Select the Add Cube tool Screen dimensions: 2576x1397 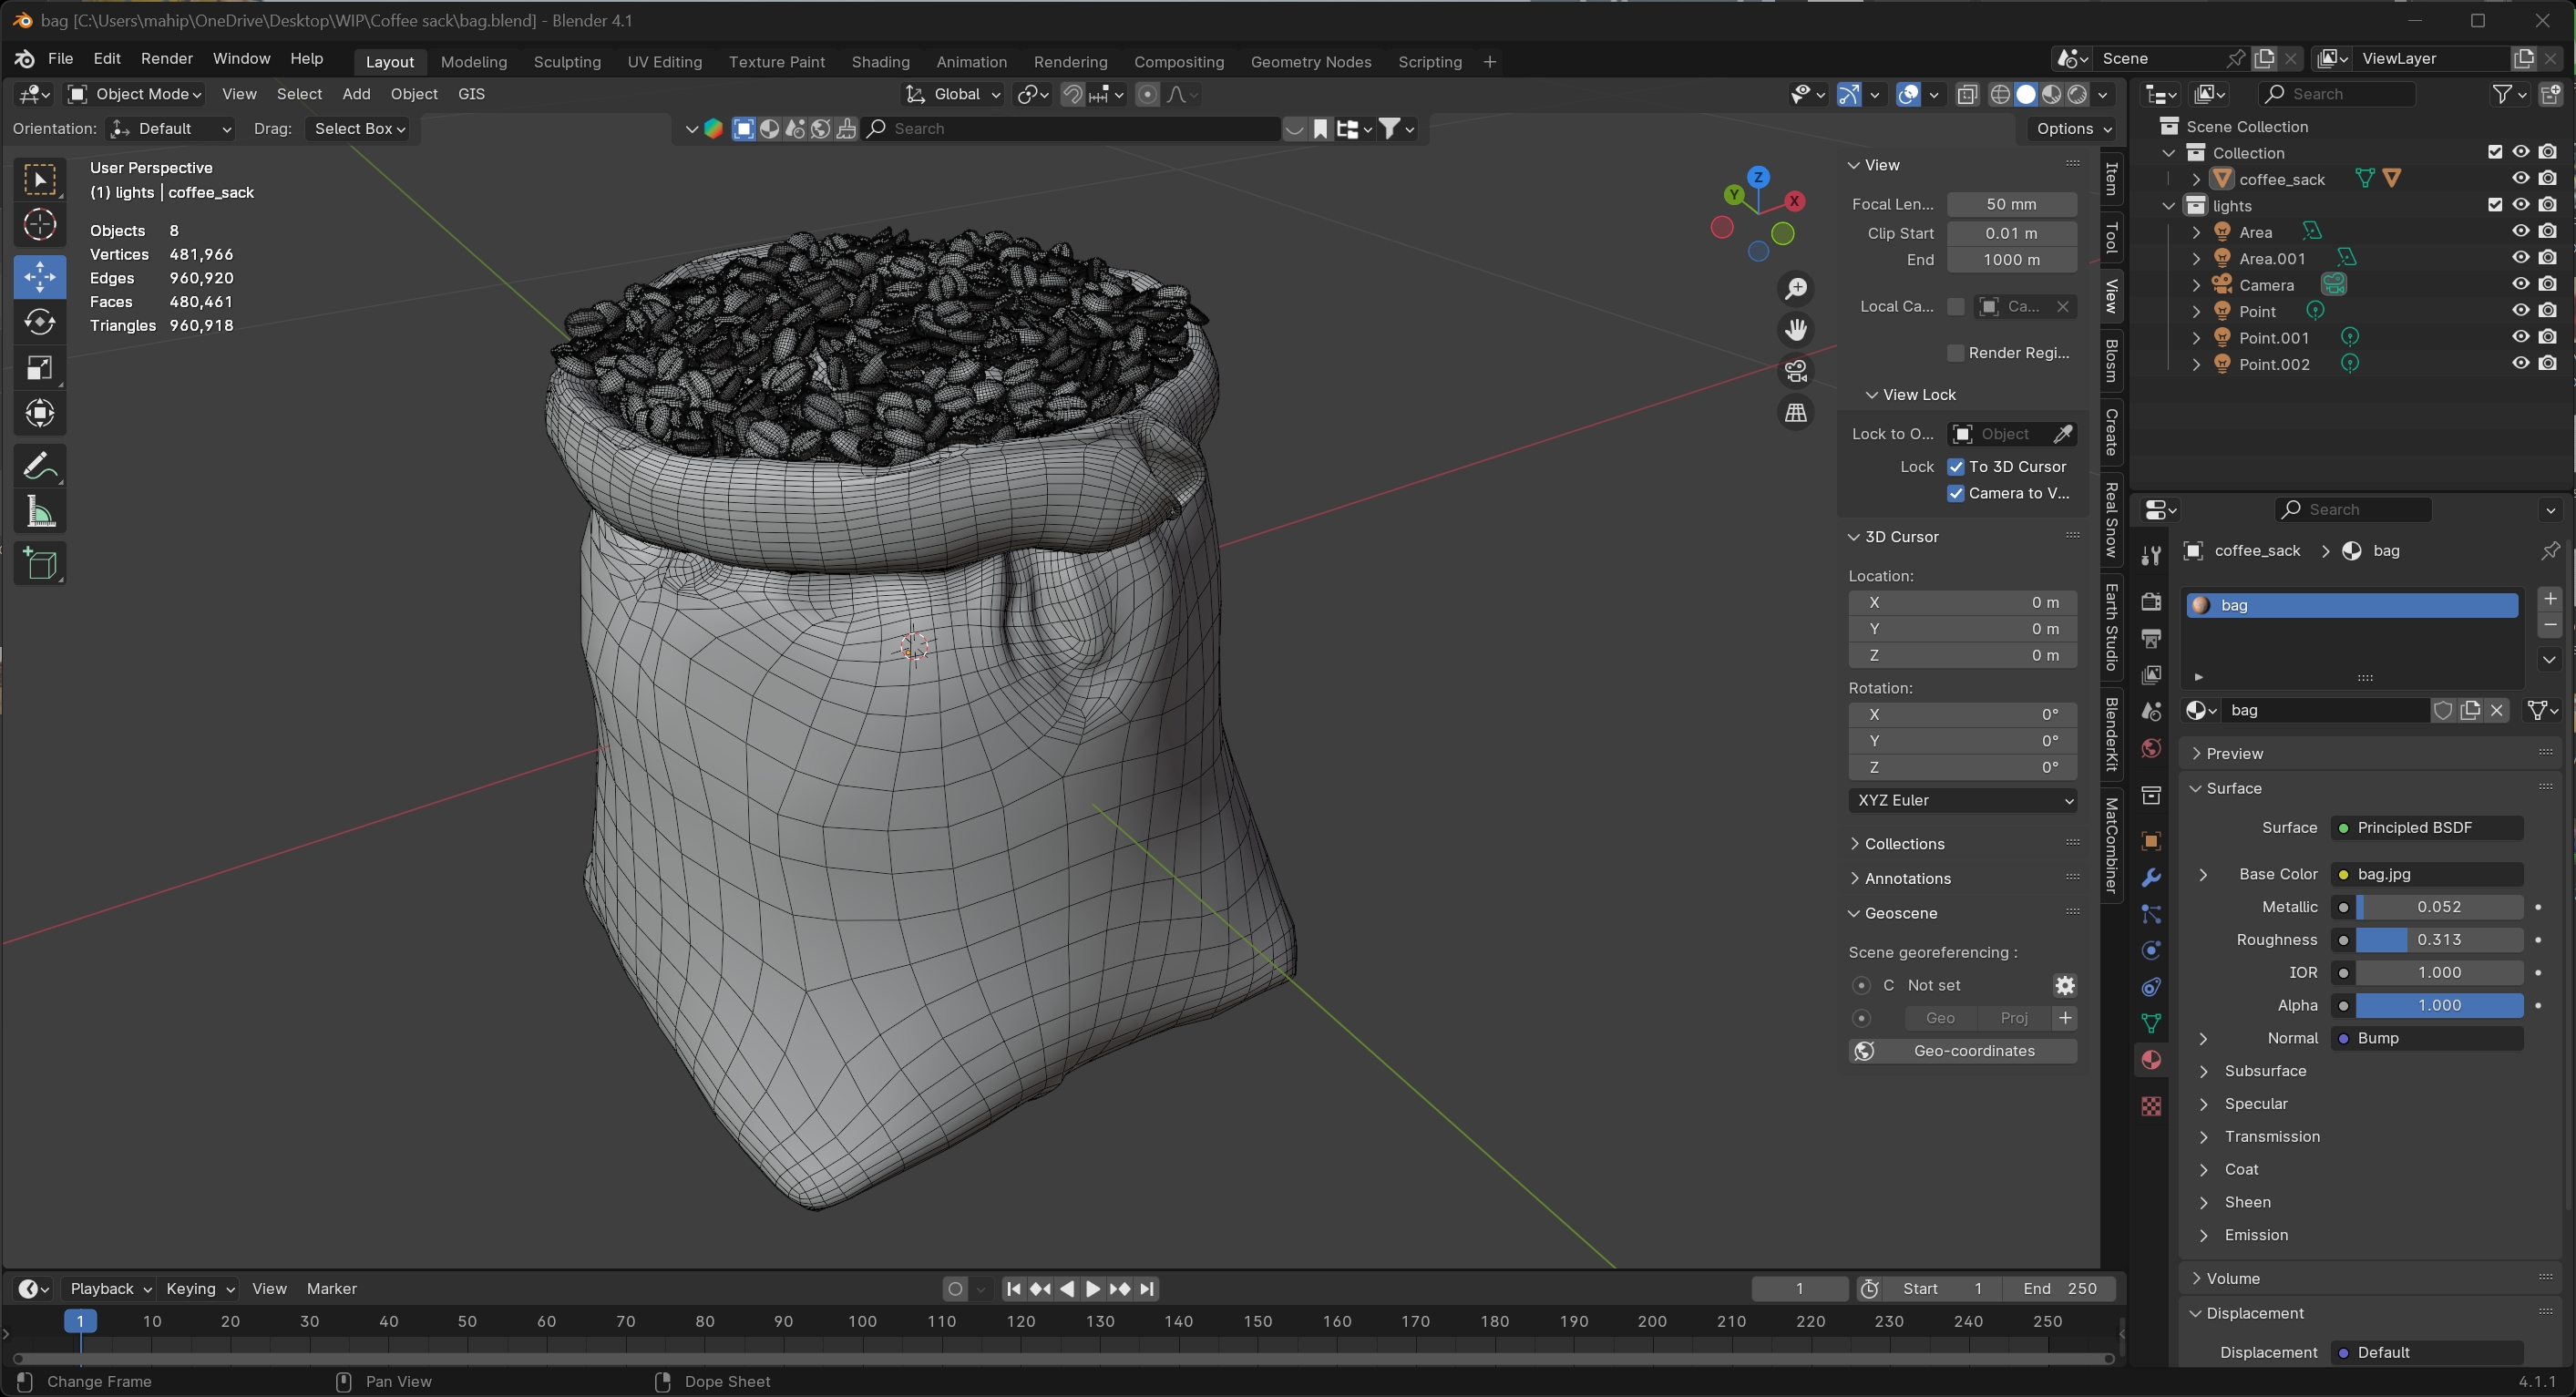point(40,564)
